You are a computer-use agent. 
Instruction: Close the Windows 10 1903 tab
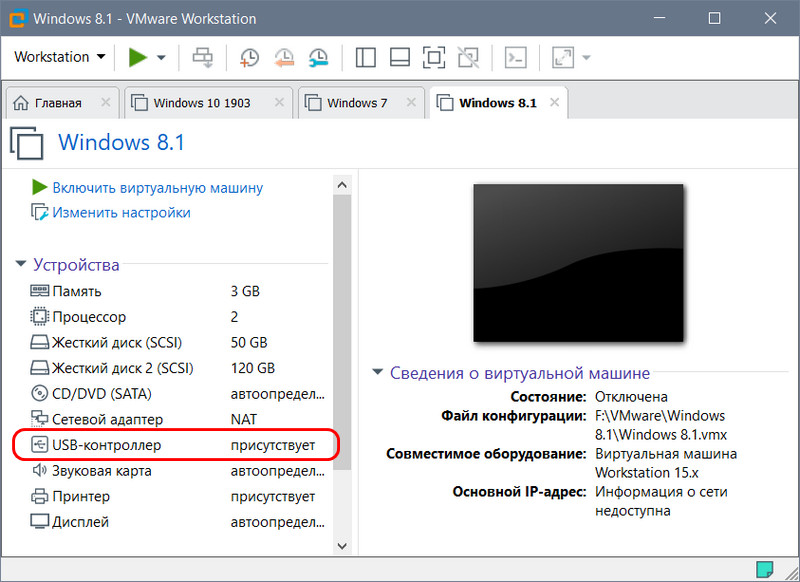pyautogui.click(x=279, y=103)
